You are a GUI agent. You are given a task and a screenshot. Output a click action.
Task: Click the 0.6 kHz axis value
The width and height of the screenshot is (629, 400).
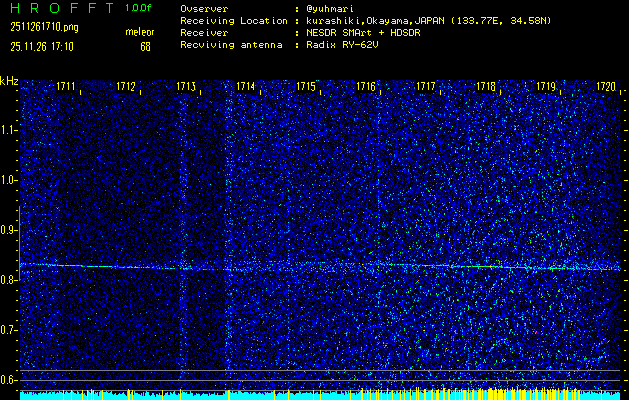(x=9, y=380)
